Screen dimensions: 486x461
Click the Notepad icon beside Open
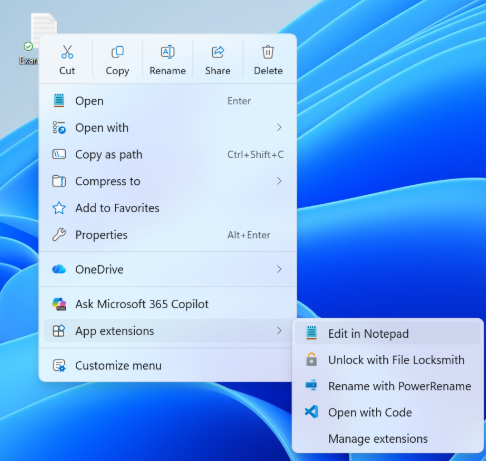(59, 101)
